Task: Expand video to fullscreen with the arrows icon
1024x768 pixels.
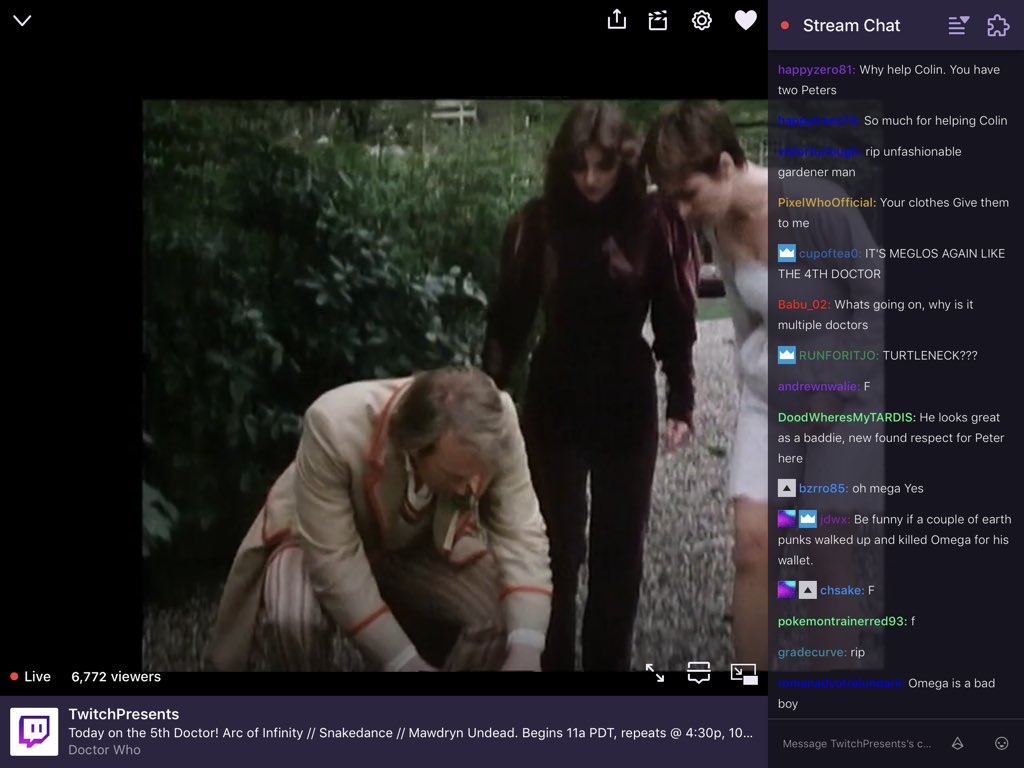Action: pyautogui.click(x=654, y=673)
